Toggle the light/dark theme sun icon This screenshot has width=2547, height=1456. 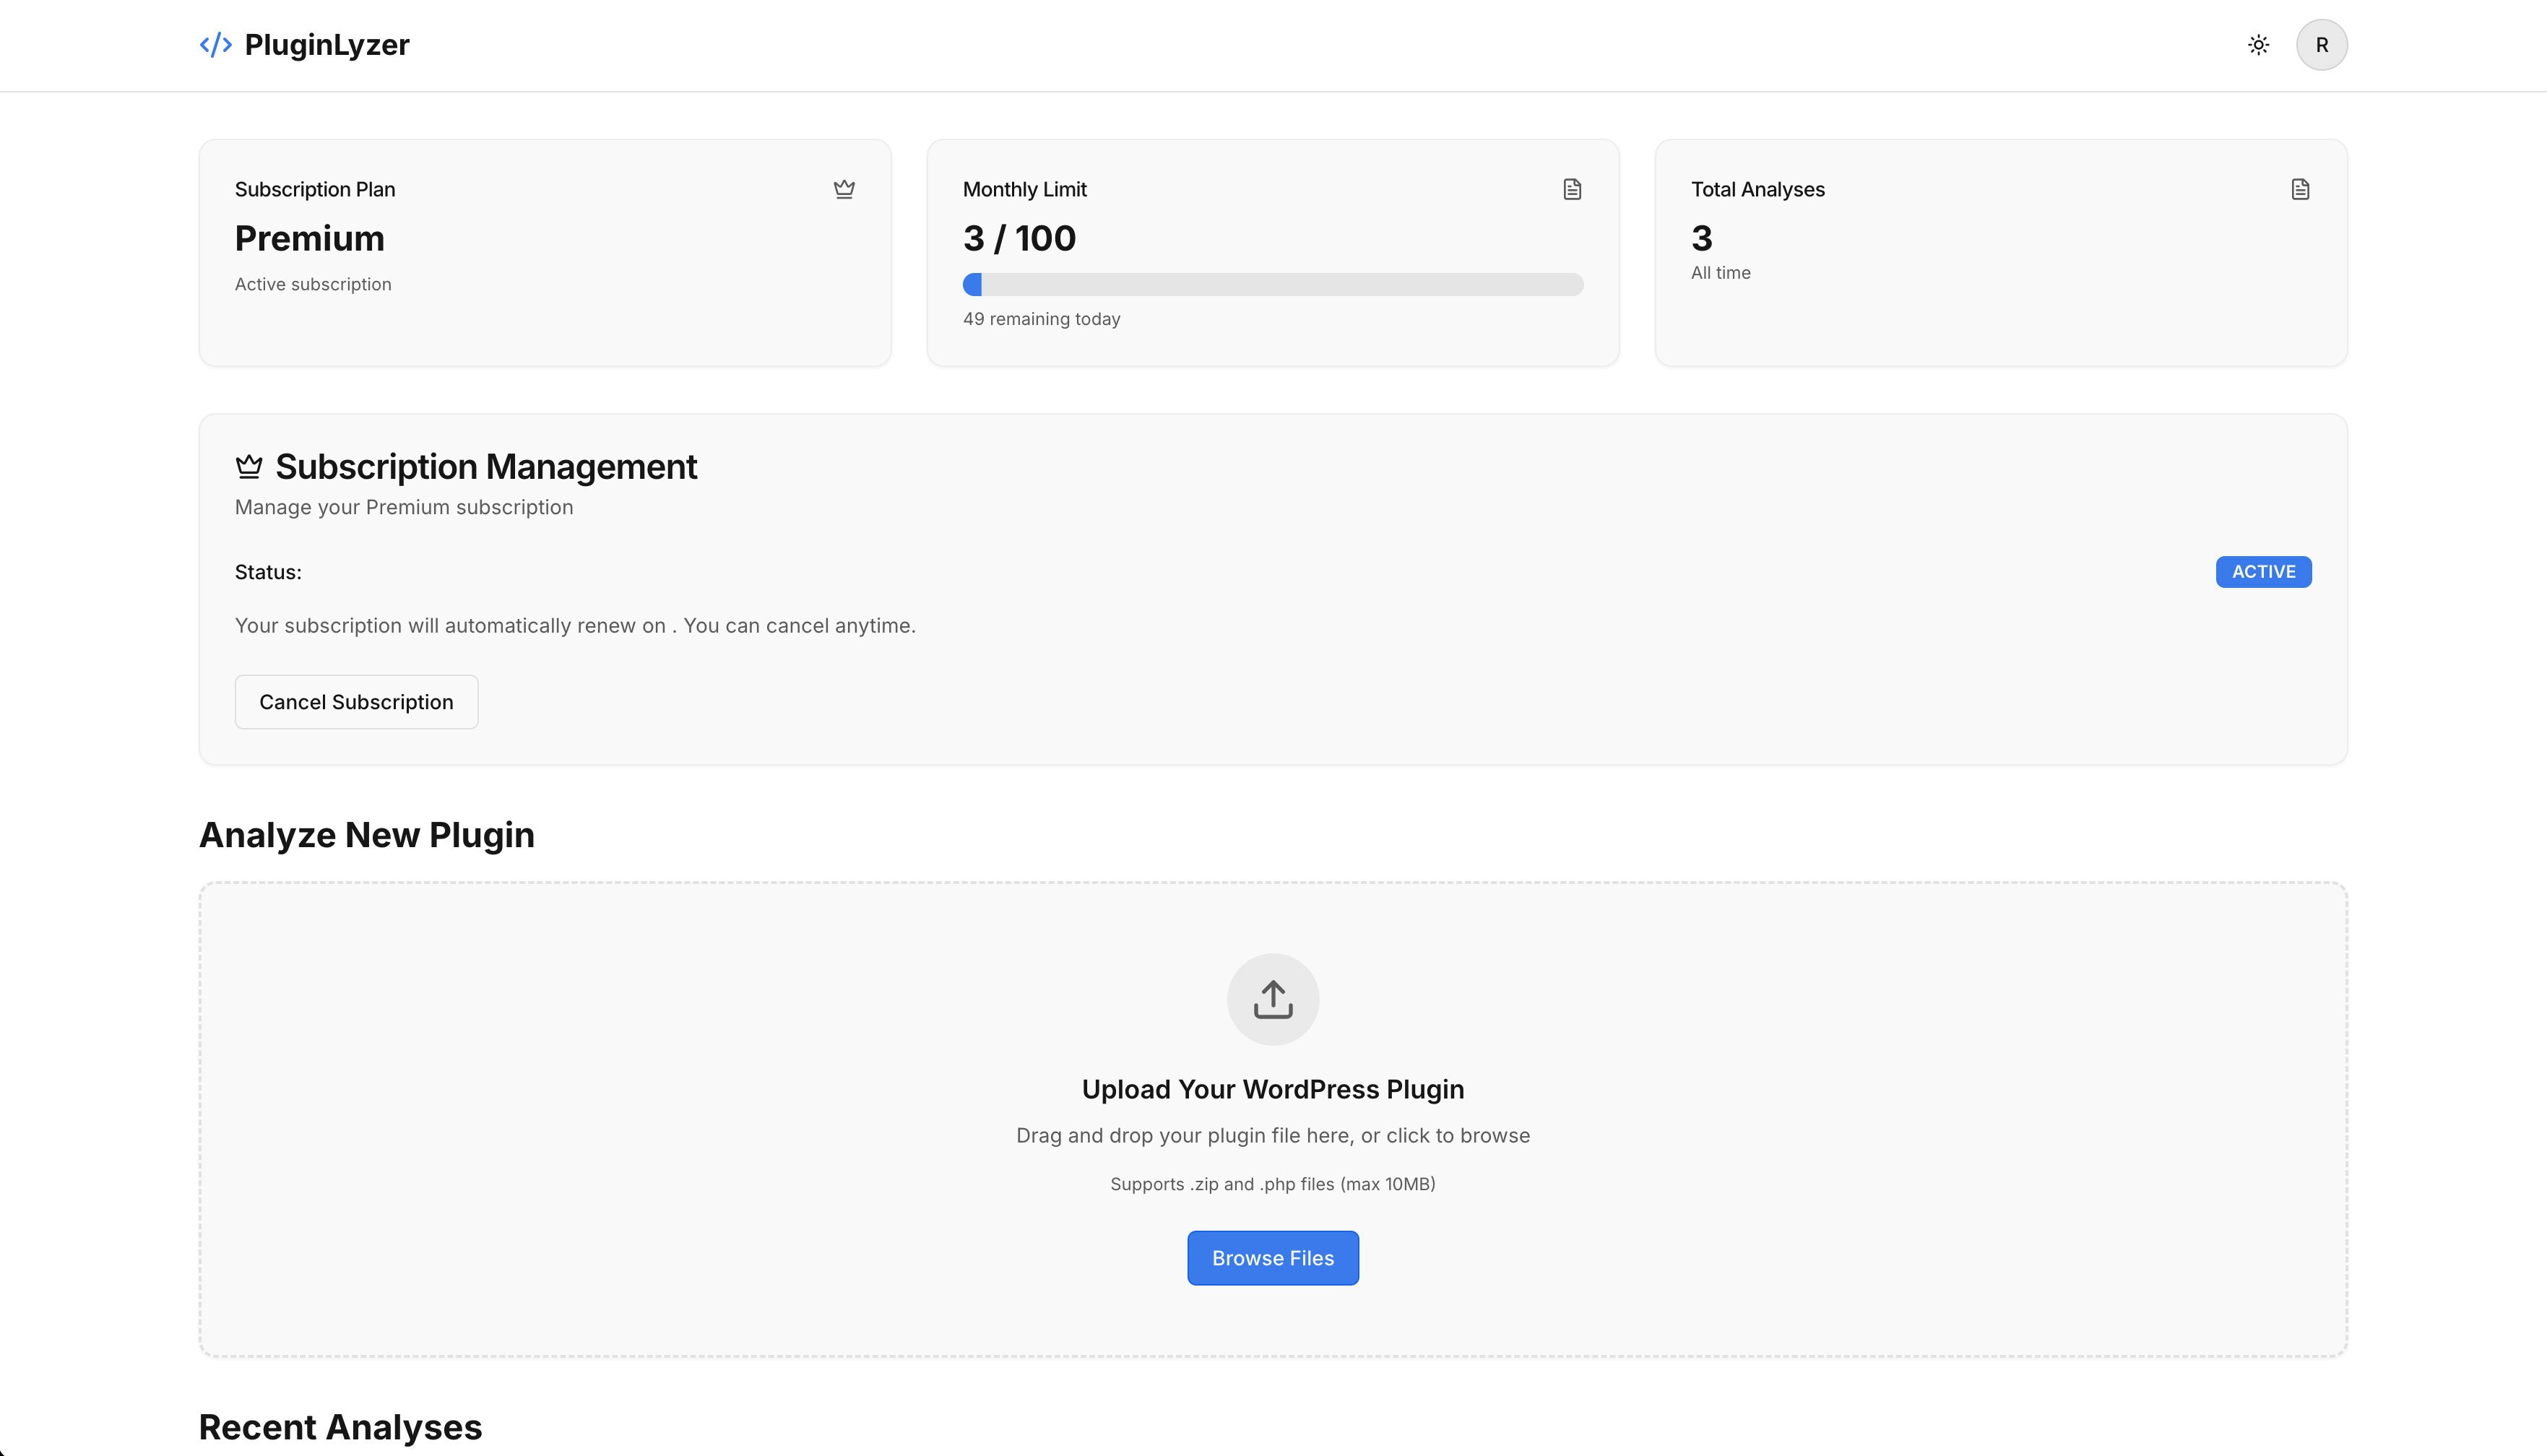2259,44
